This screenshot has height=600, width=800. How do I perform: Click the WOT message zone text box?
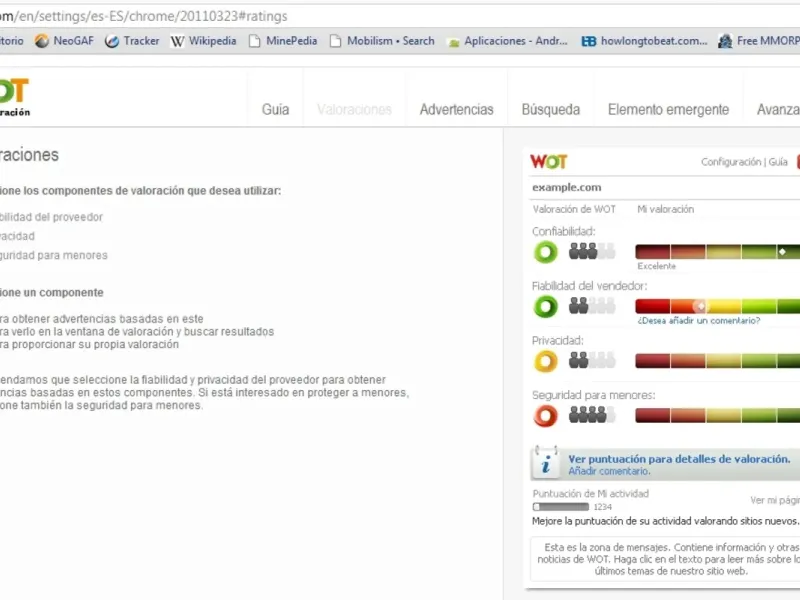pos(665,559)
